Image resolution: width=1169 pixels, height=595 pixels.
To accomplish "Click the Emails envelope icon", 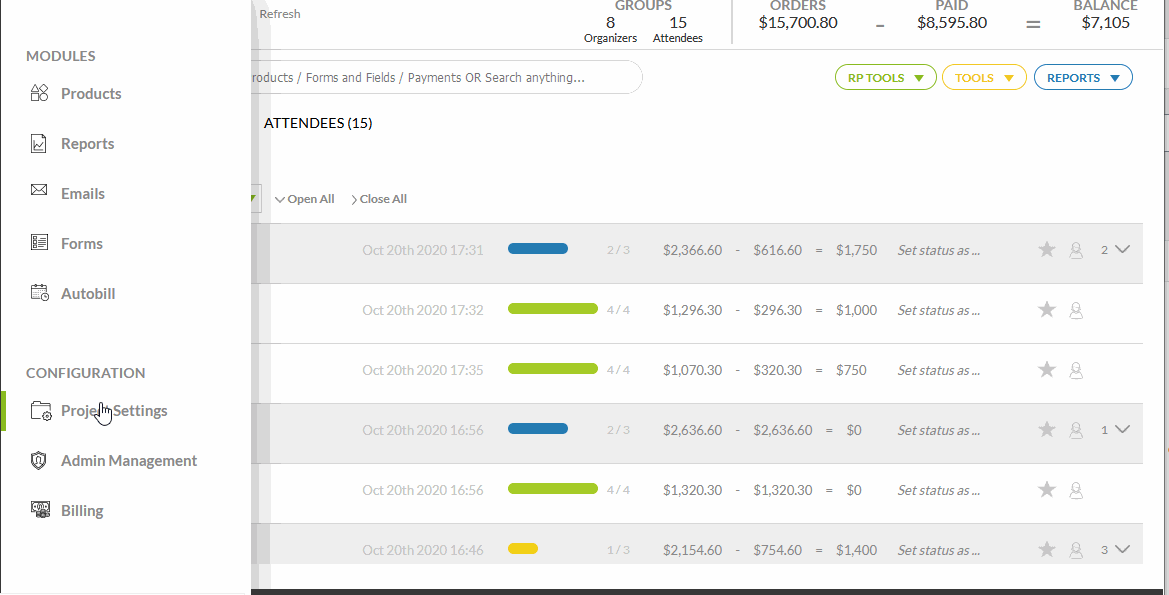I will coord(40,193).
